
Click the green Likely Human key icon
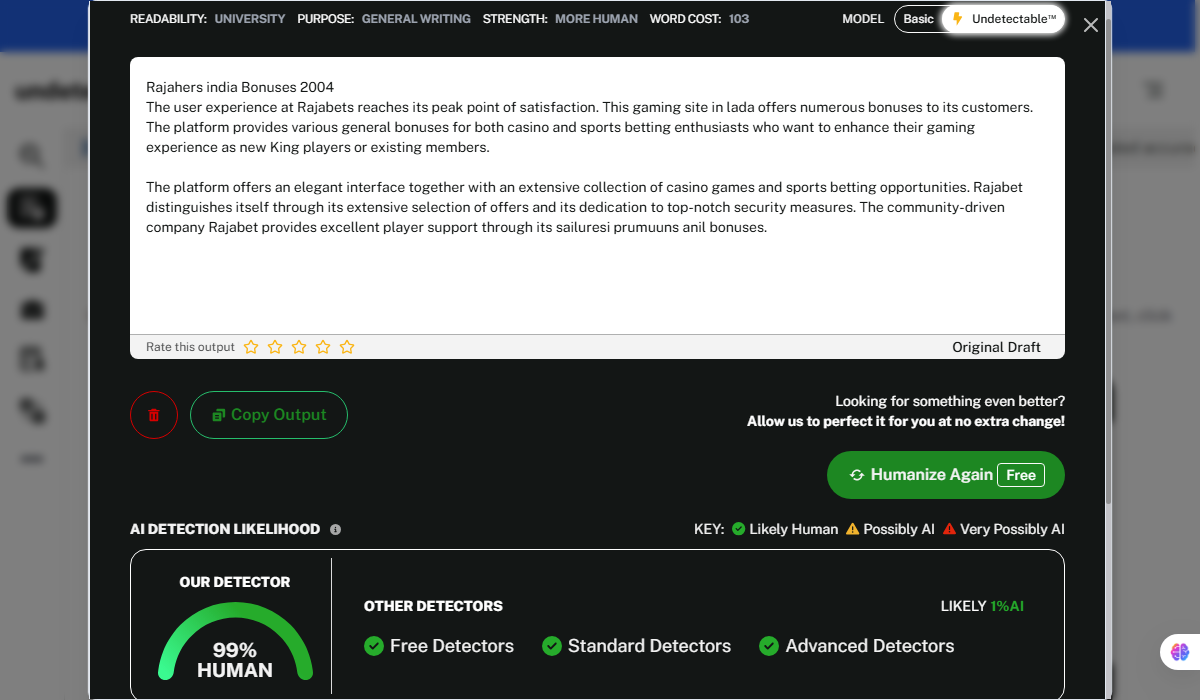(739, 529)
